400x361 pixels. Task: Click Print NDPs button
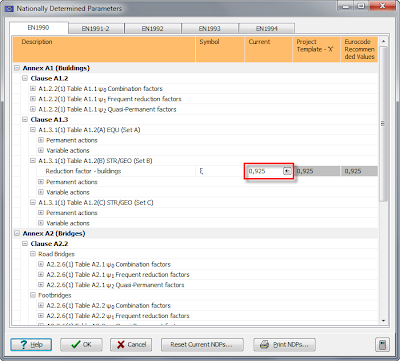click(284, 345)
